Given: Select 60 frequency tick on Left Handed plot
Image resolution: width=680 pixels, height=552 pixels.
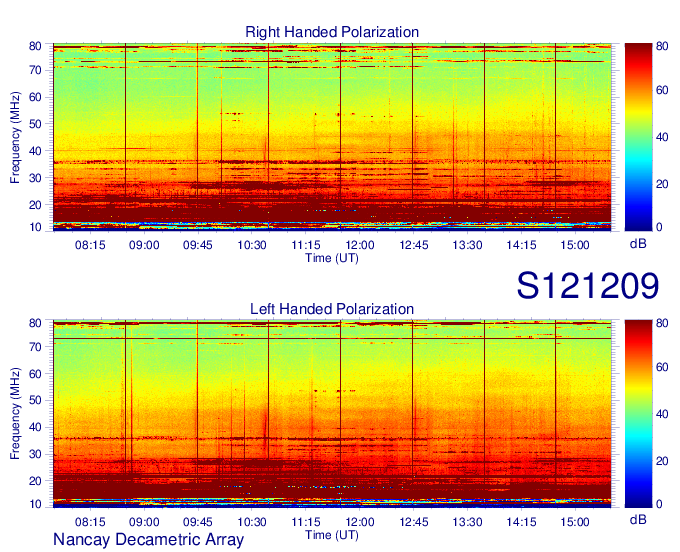Looking at the screenshot, I should coord(35,374).
